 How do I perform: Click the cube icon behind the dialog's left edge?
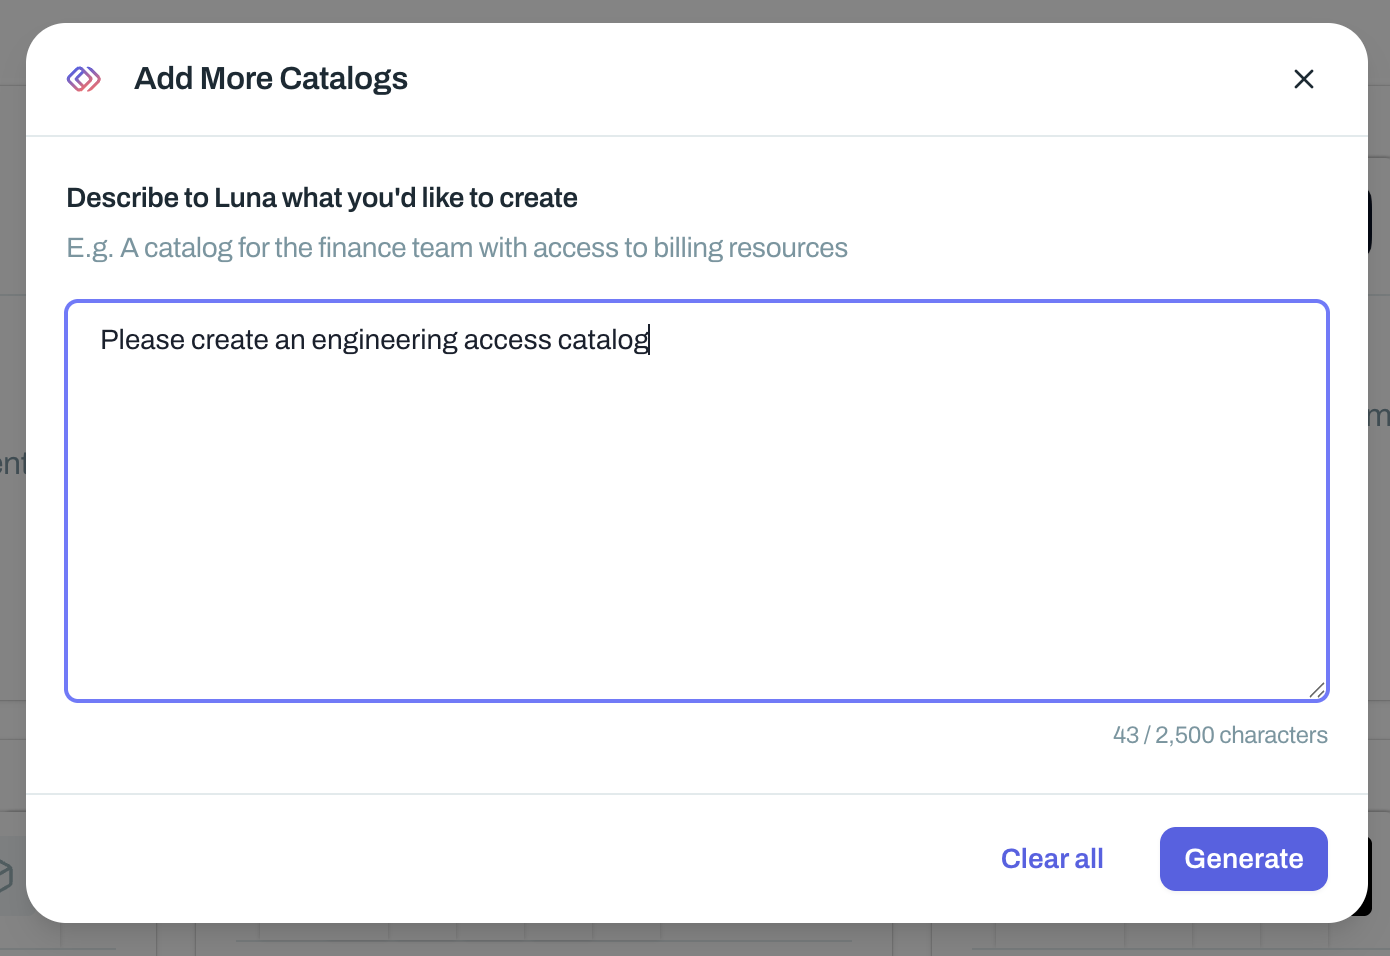tap(6, 875)
